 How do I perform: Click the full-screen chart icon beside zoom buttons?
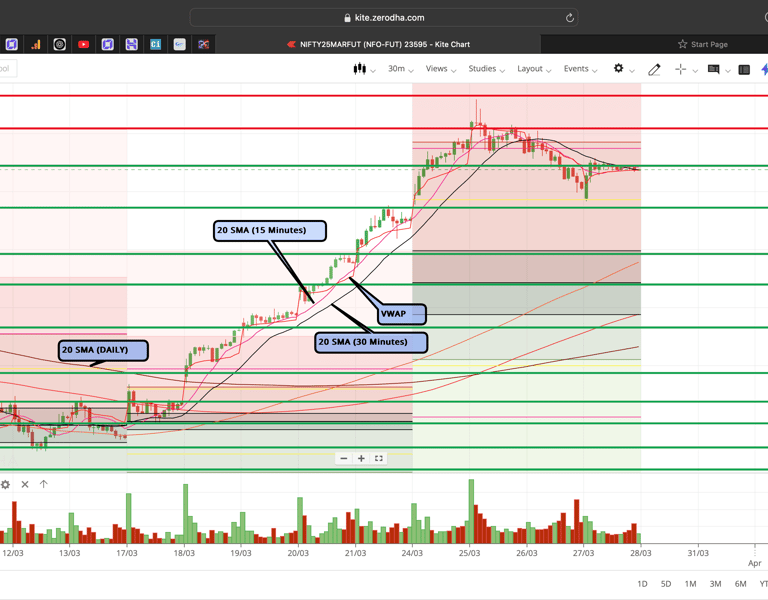click(x=379, y=458)
